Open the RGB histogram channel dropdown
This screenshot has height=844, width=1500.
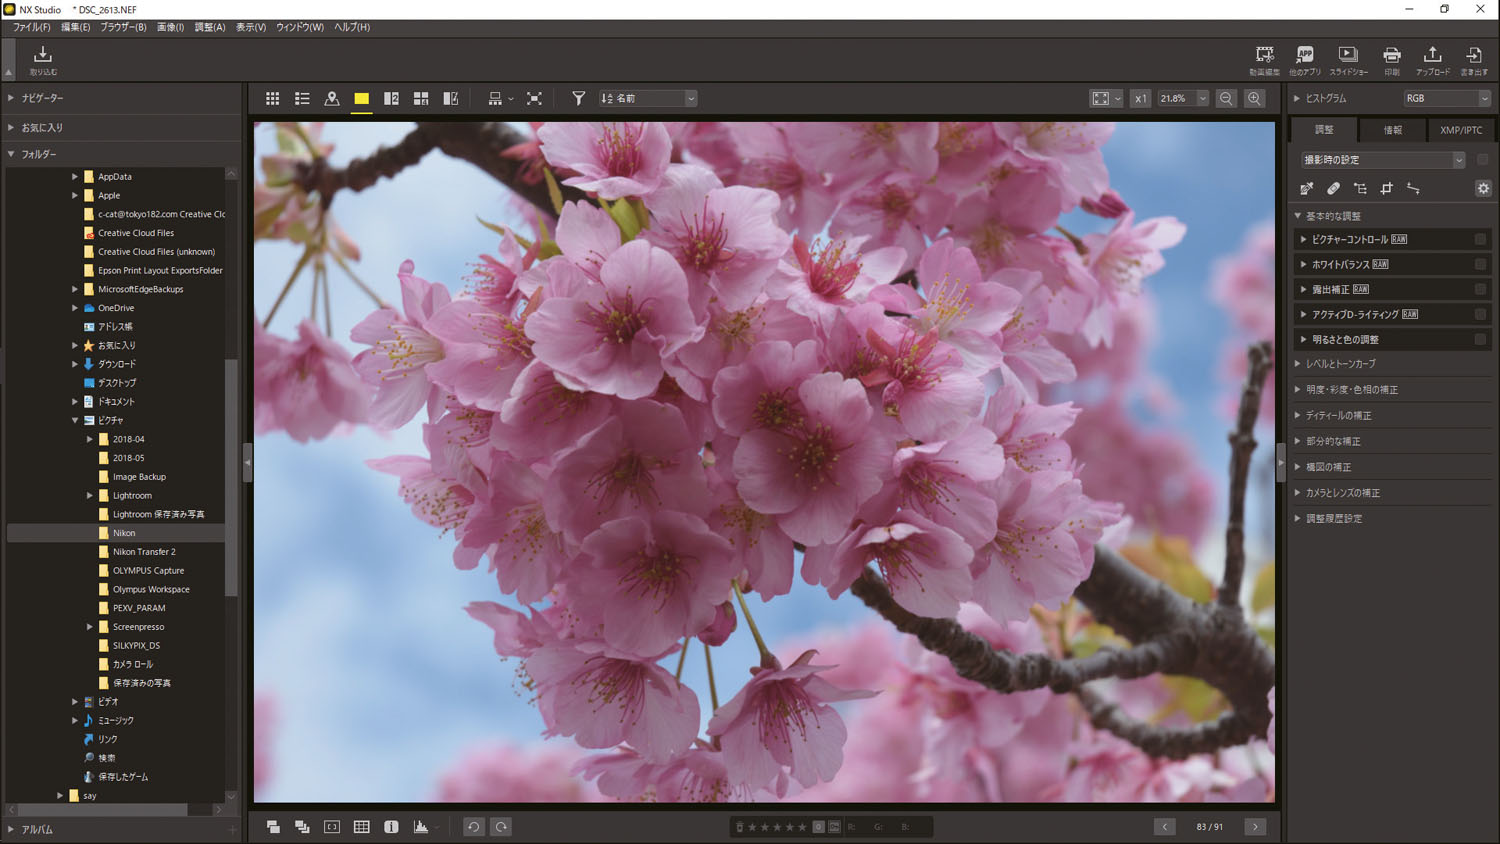coord(1447,98)
